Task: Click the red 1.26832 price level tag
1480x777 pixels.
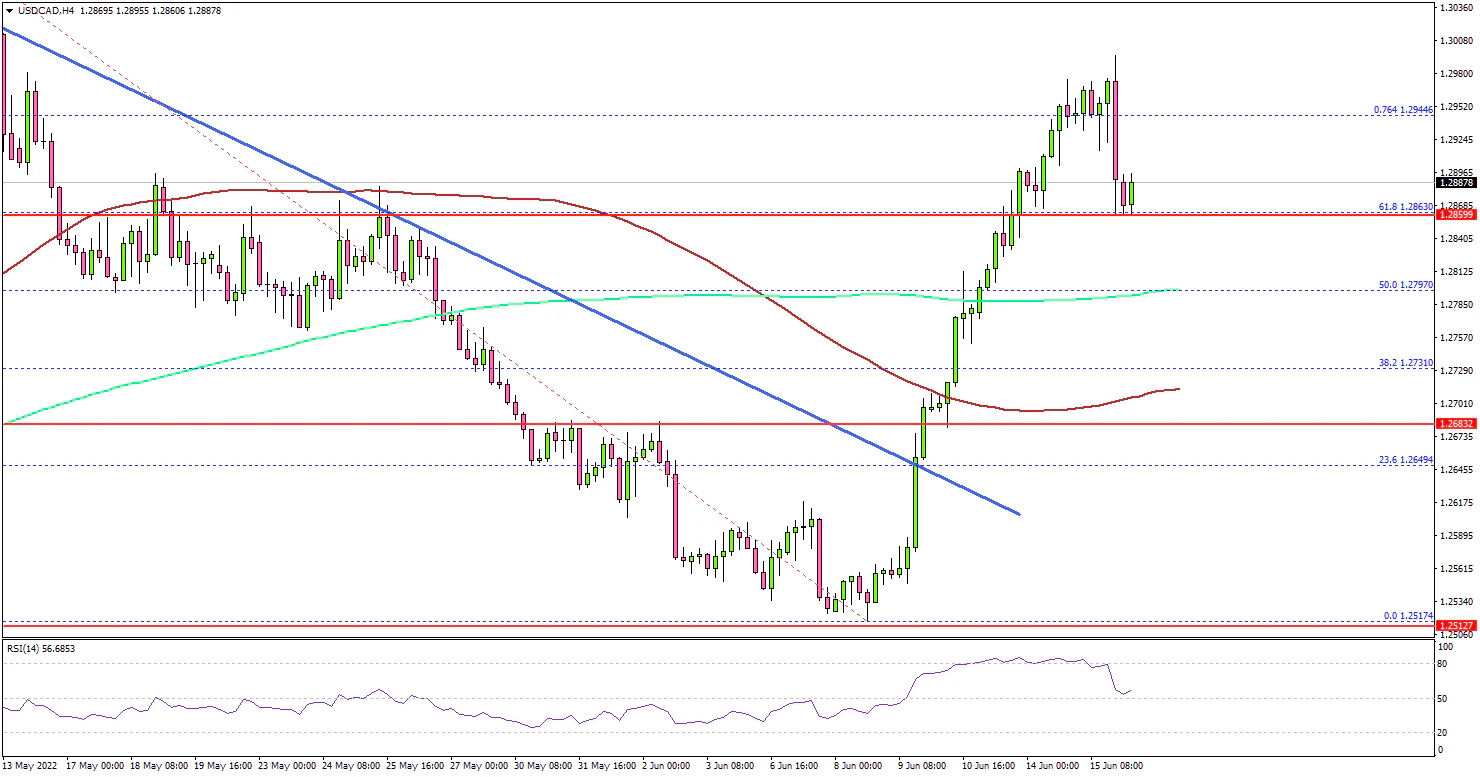Action: pos(1457,424)
